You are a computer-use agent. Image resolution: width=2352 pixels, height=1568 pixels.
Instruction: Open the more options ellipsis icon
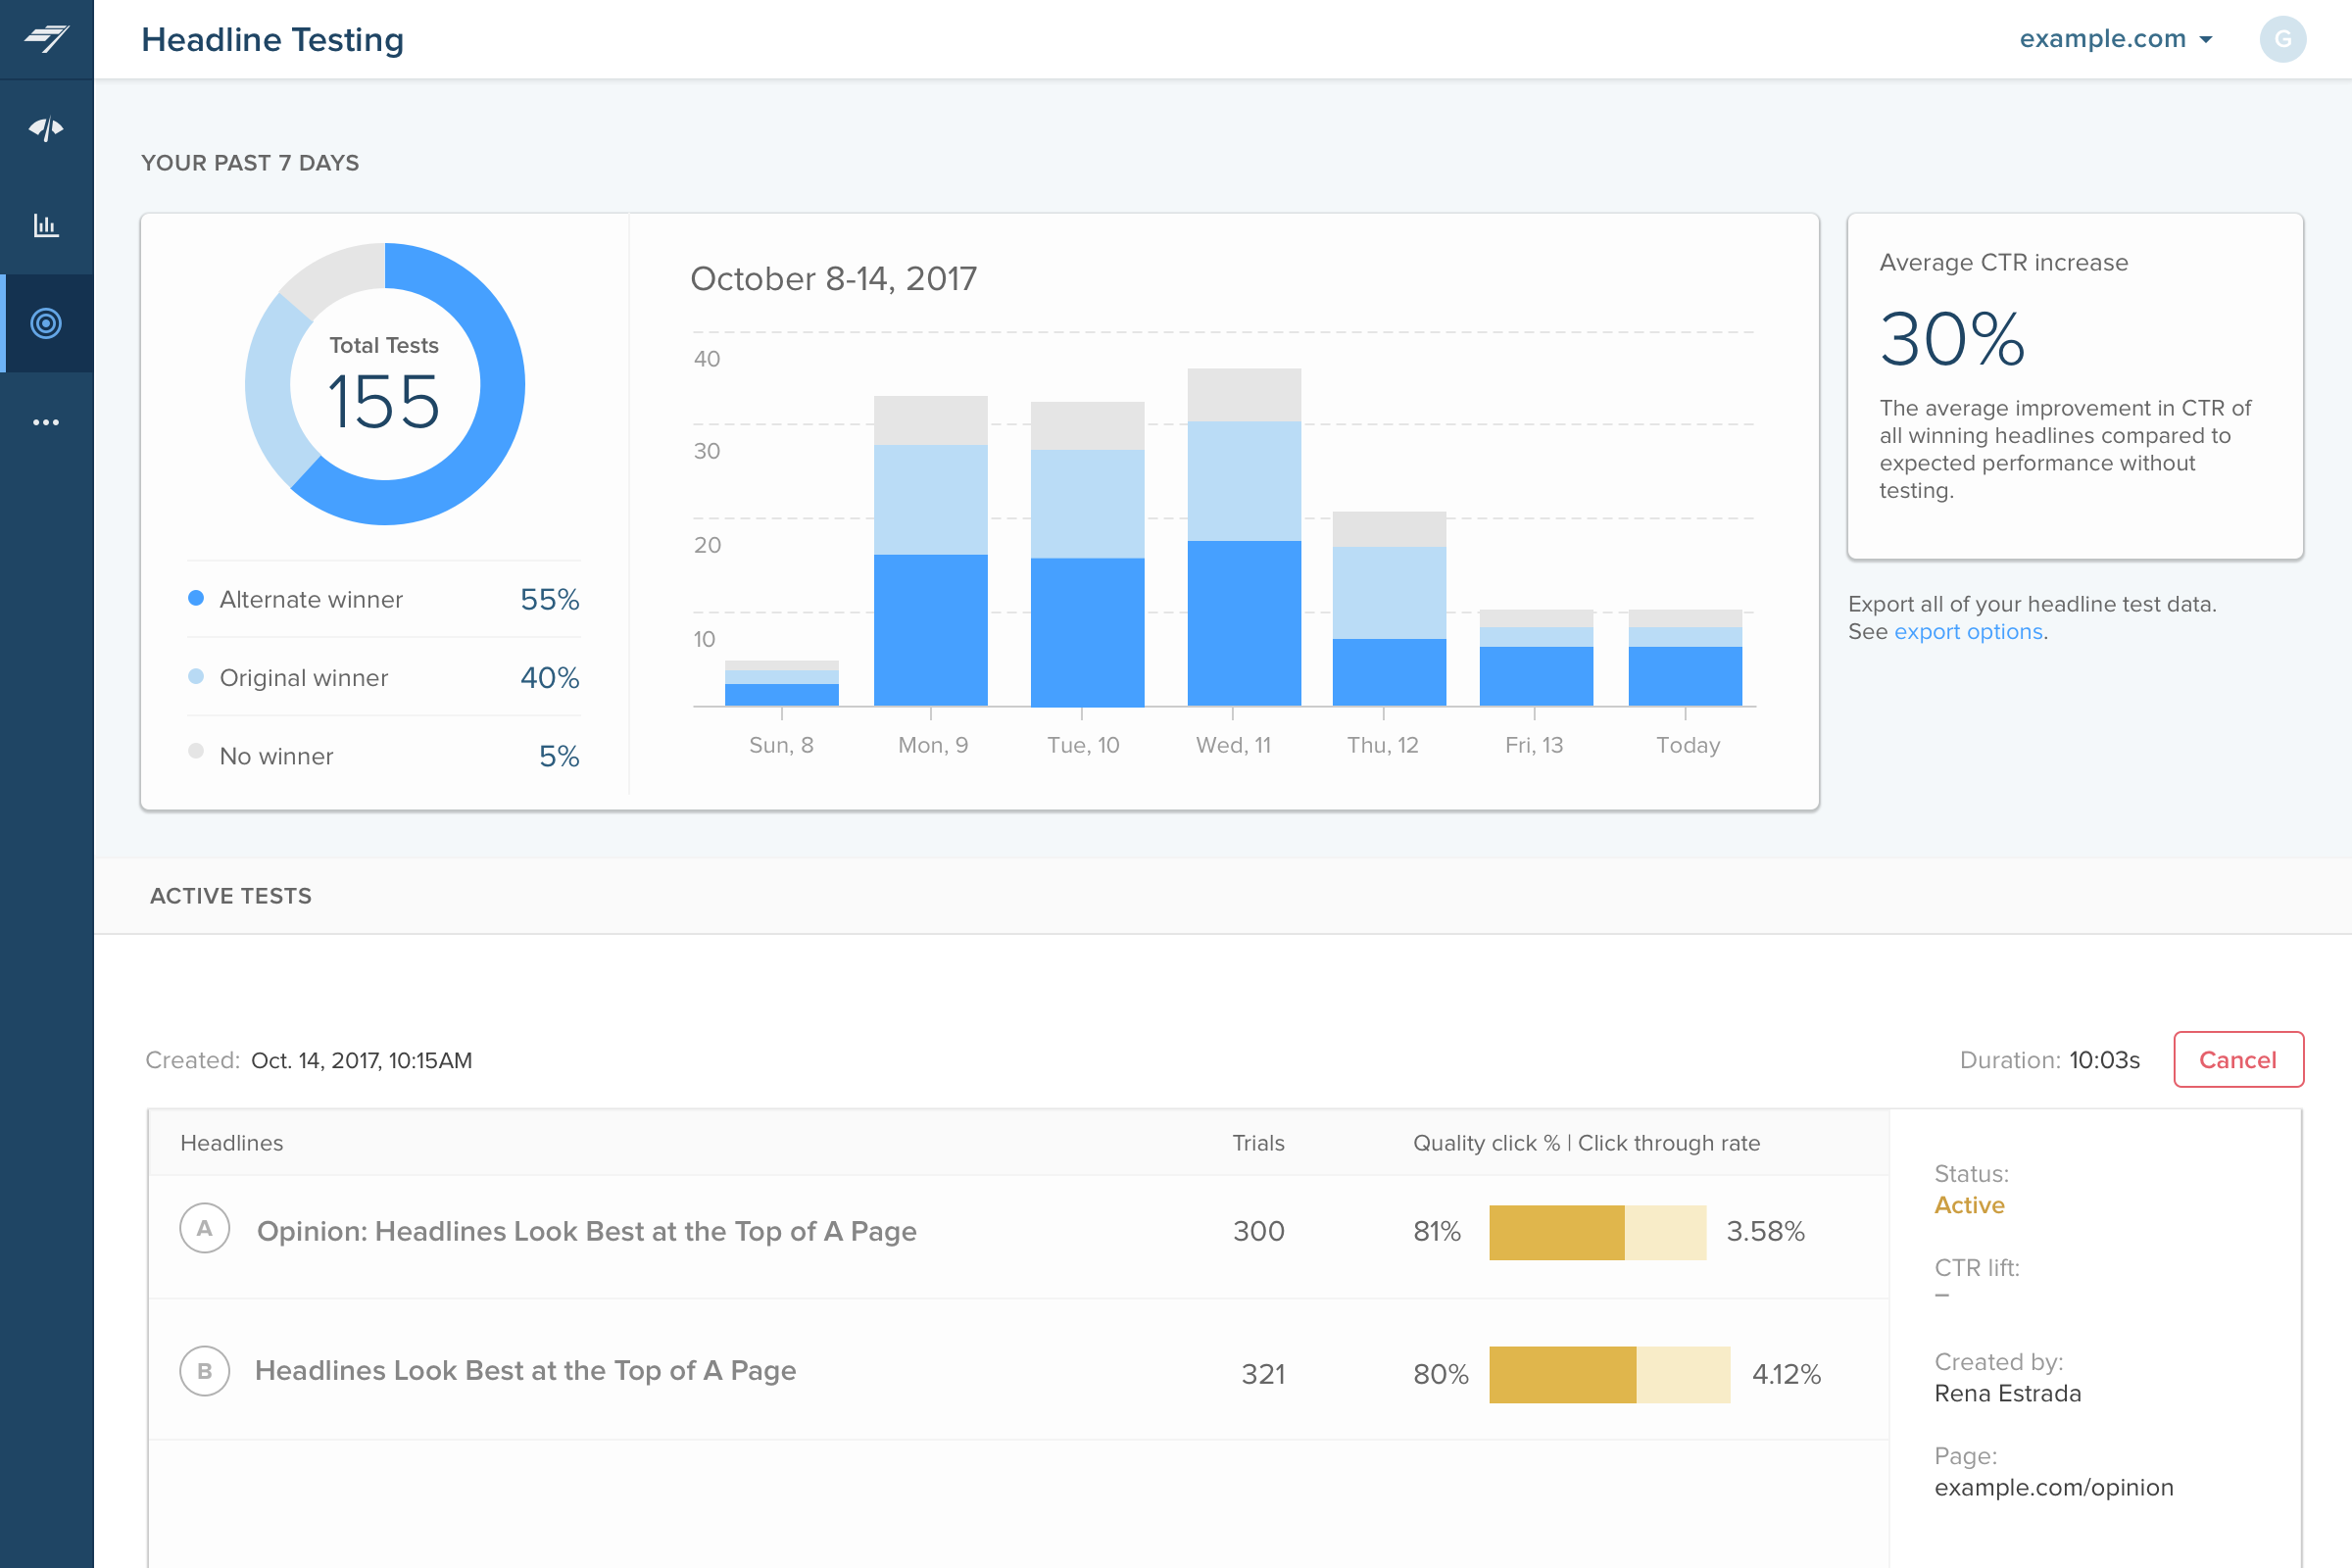pyautogui.click(x=46, y=422)
